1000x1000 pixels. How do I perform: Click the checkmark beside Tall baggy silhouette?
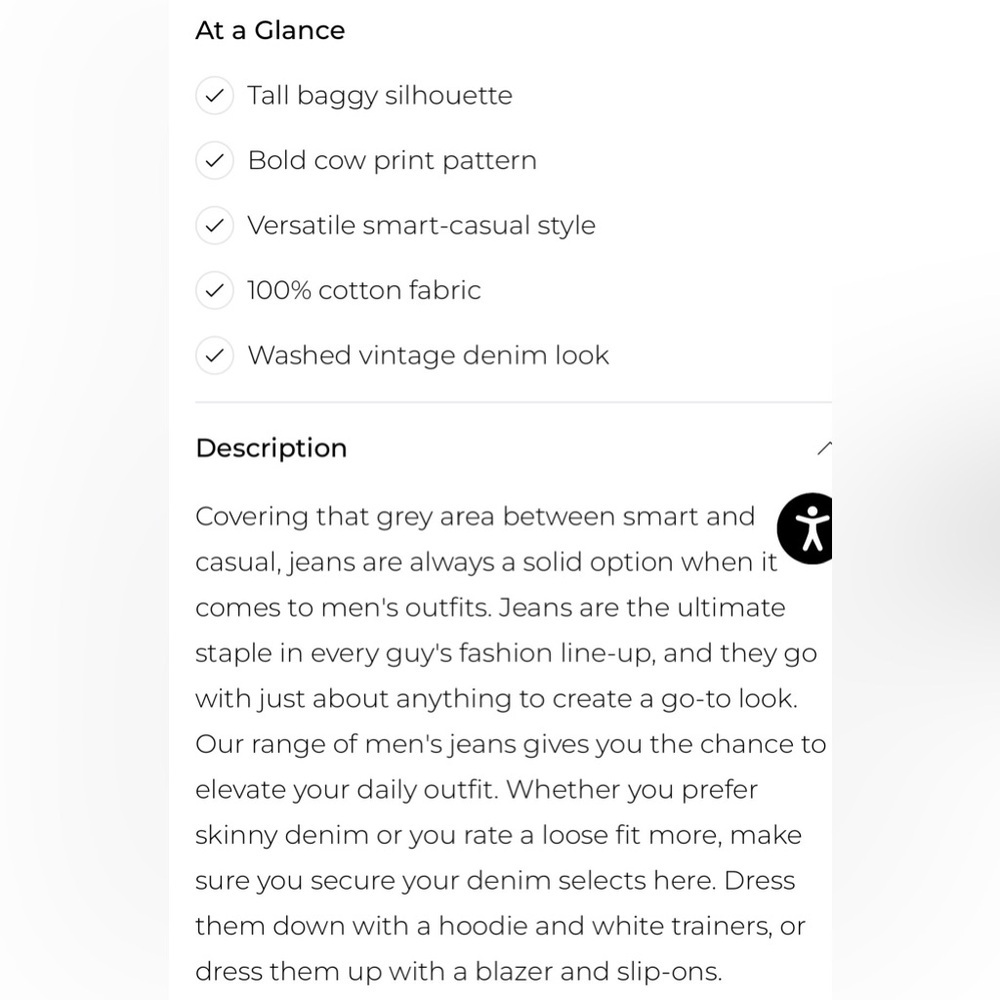[214, 96]
